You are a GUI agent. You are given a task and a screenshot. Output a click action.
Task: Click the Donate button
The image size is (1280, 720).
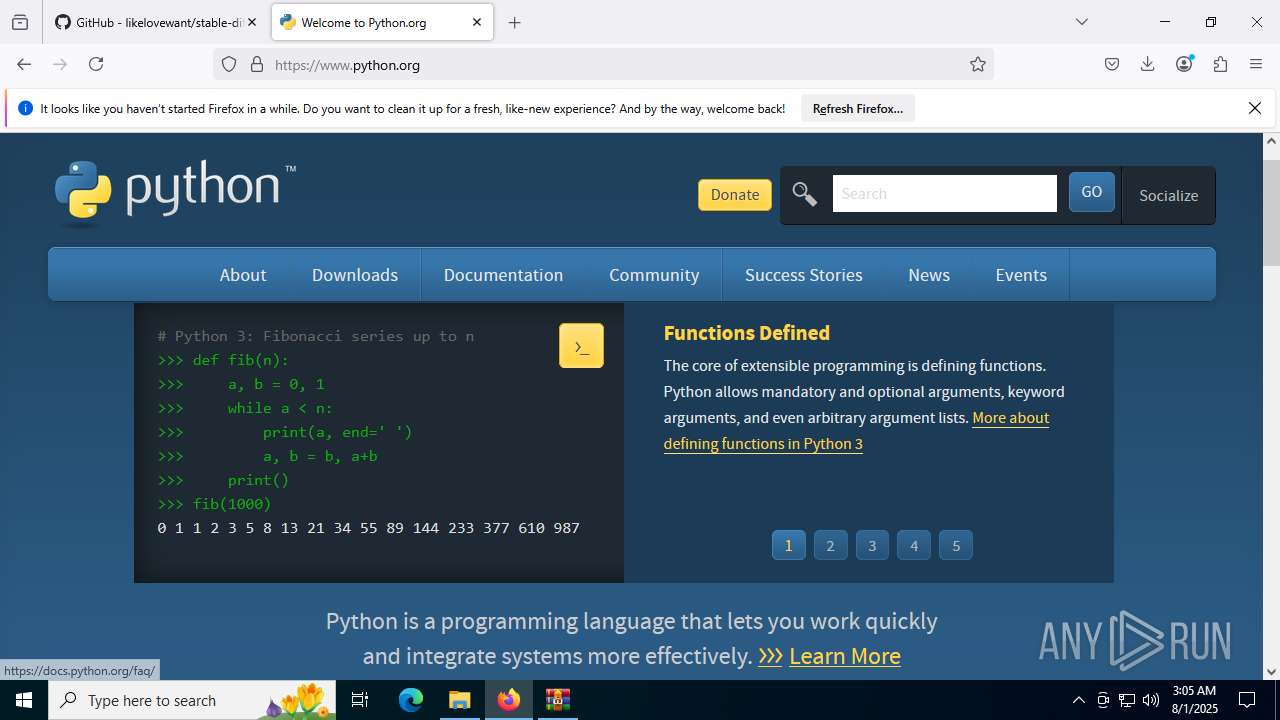735,195
